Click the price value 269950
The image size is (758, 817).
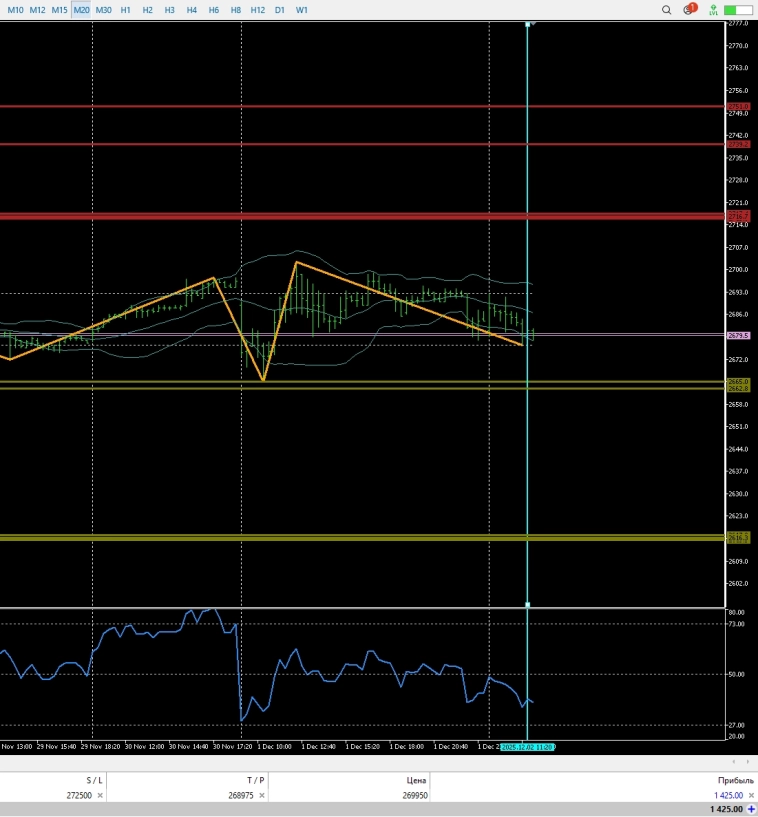[x=415, y=796]
